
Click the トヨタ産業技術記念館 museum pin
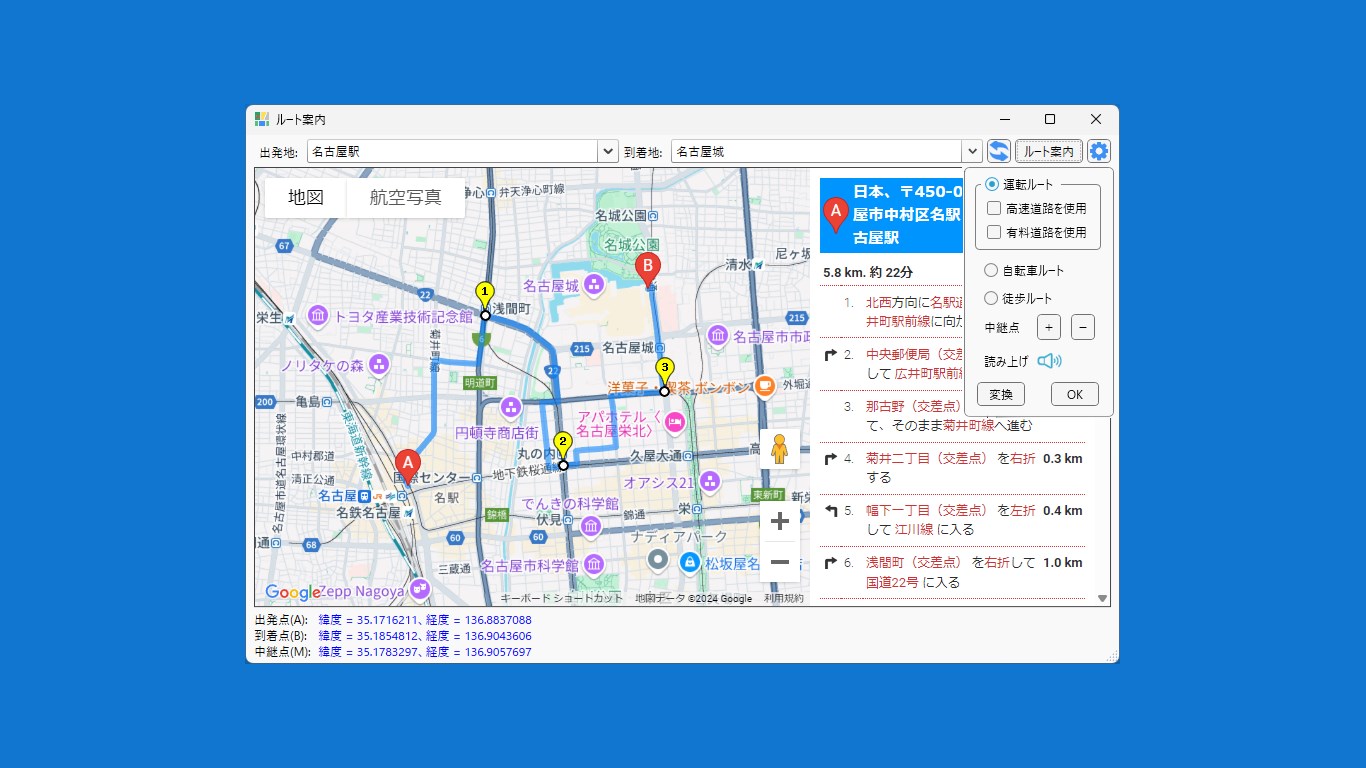click(319, 316)
